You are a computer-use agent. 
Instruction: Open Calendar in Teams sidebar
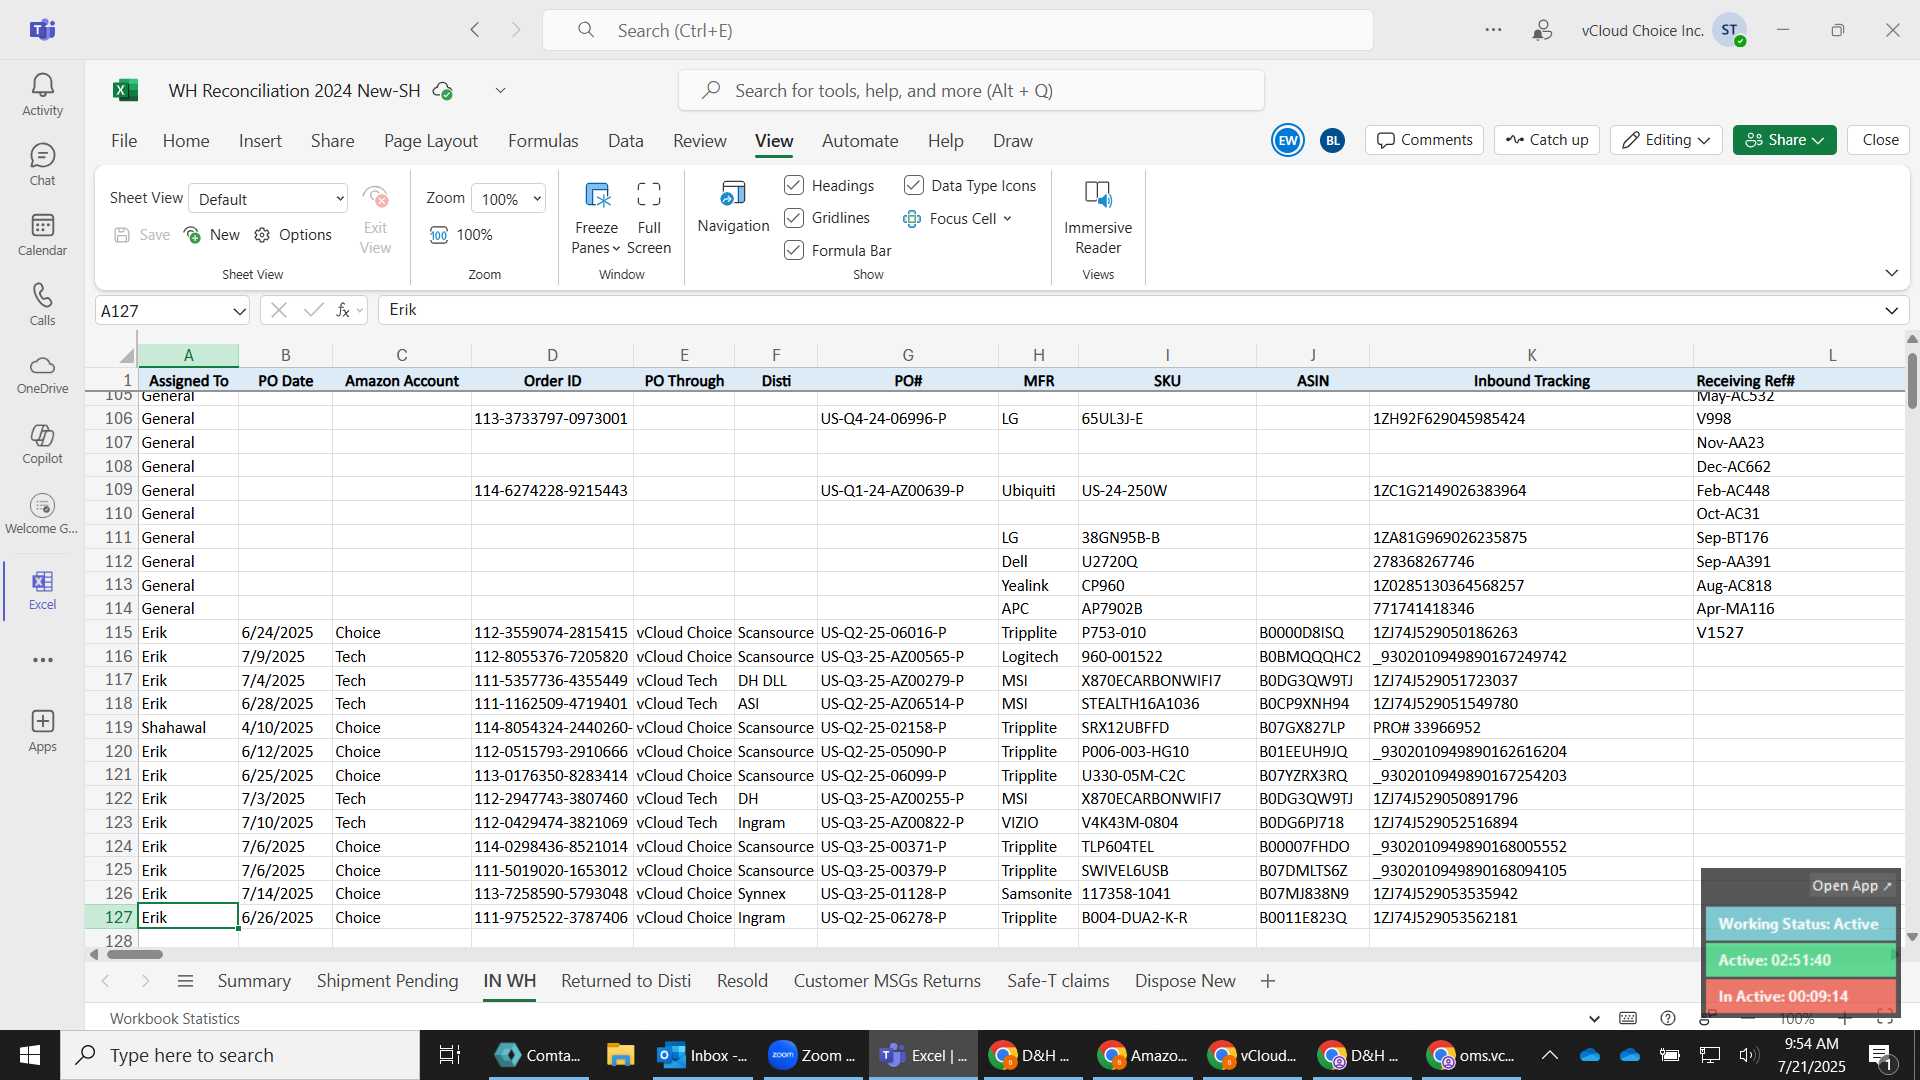pos(42,235)
